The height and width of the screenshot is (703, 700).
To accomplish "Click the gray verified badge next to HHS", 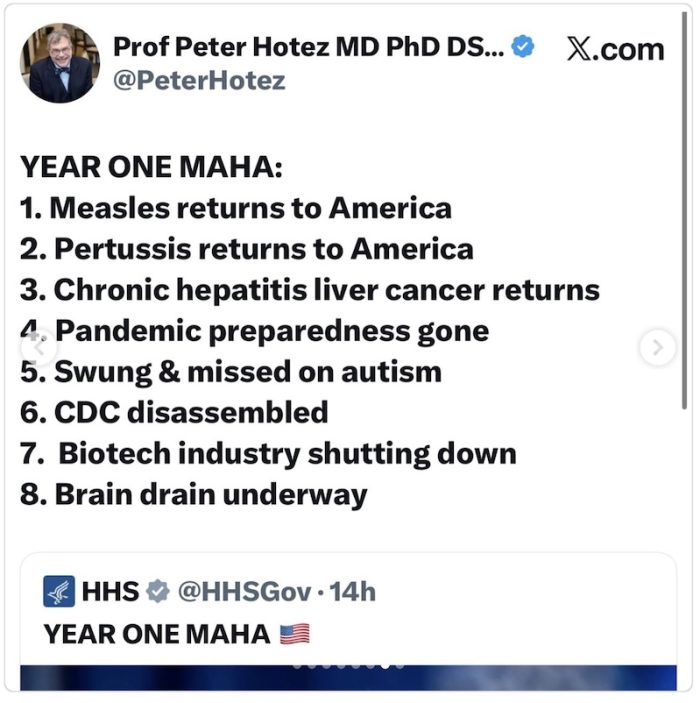I will pyautogui.click(x=158, y=592).
